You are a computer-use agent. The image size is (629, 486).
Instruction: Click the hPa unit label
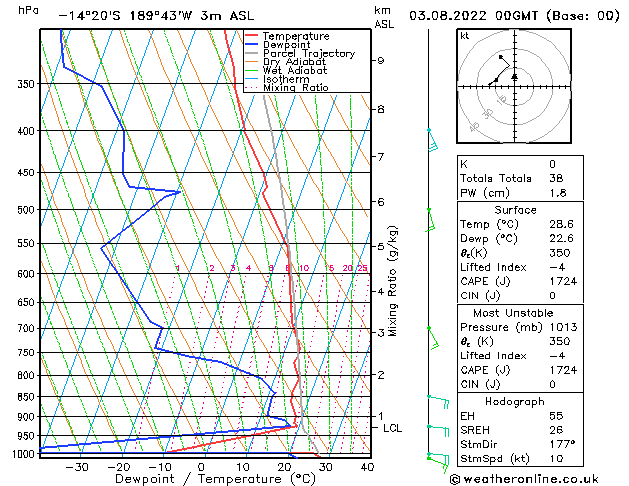tap(28, 10)
